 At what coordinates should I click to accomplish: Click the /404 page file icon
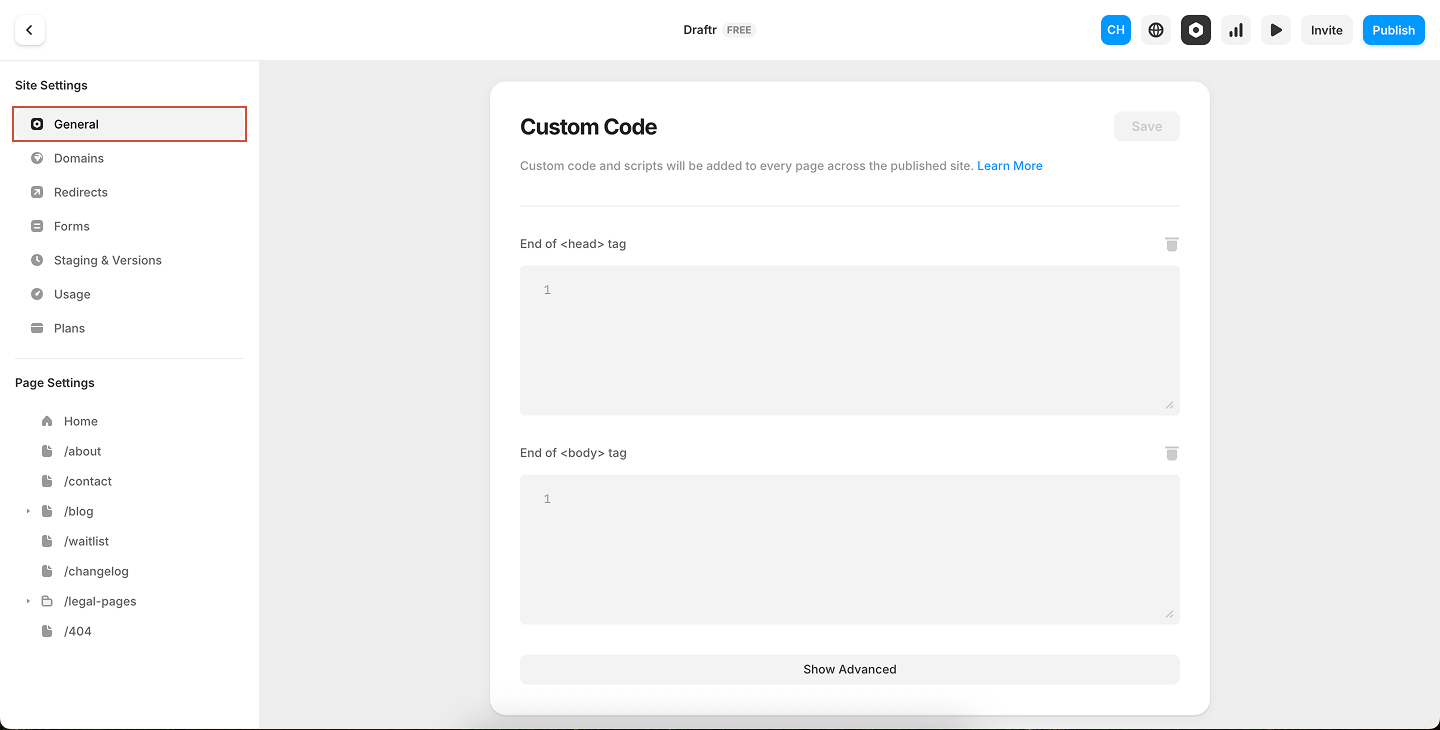47,631
